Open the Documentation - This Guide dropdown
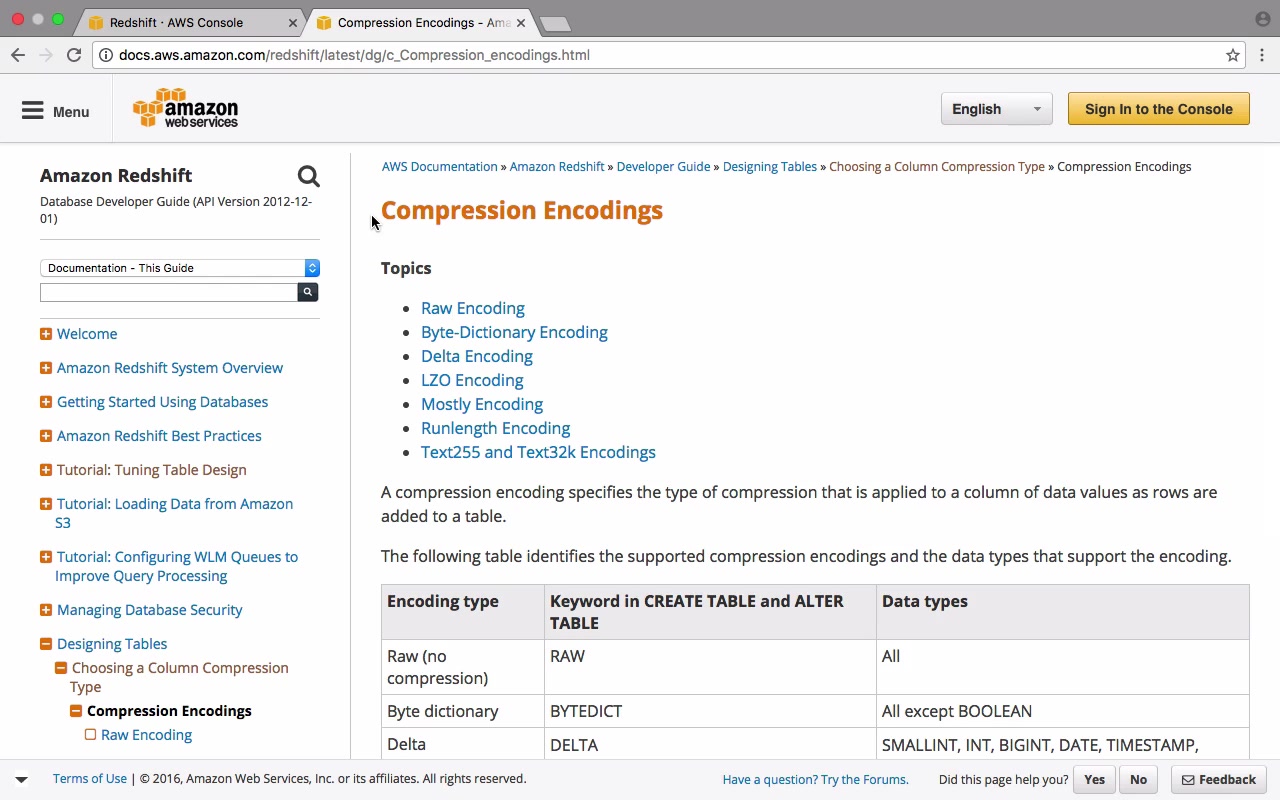 click(180, 268)
